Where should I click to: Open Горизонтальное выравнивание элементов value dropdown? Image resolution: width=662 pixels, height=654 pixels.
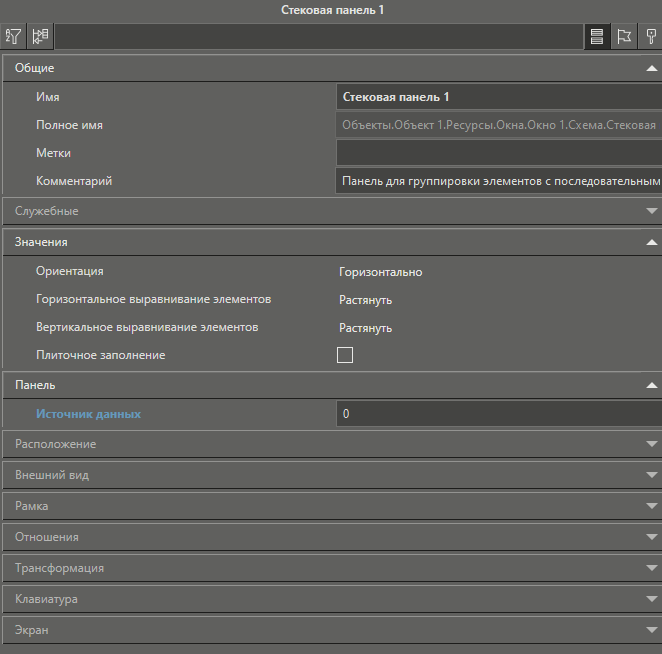pyautogui.click(x=365, y=300)
